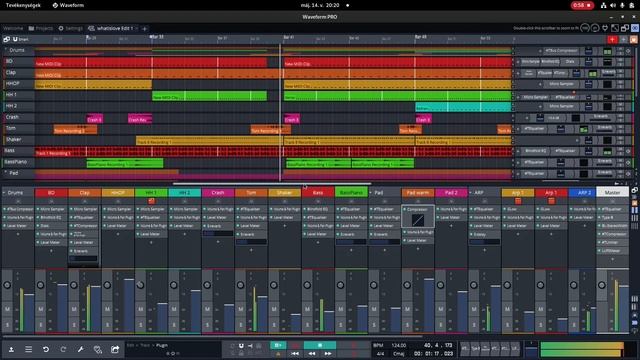Screen dimensions: 640x360
Task: Select the BassPiano mixer channel header
Action: [x=351, y=192]
